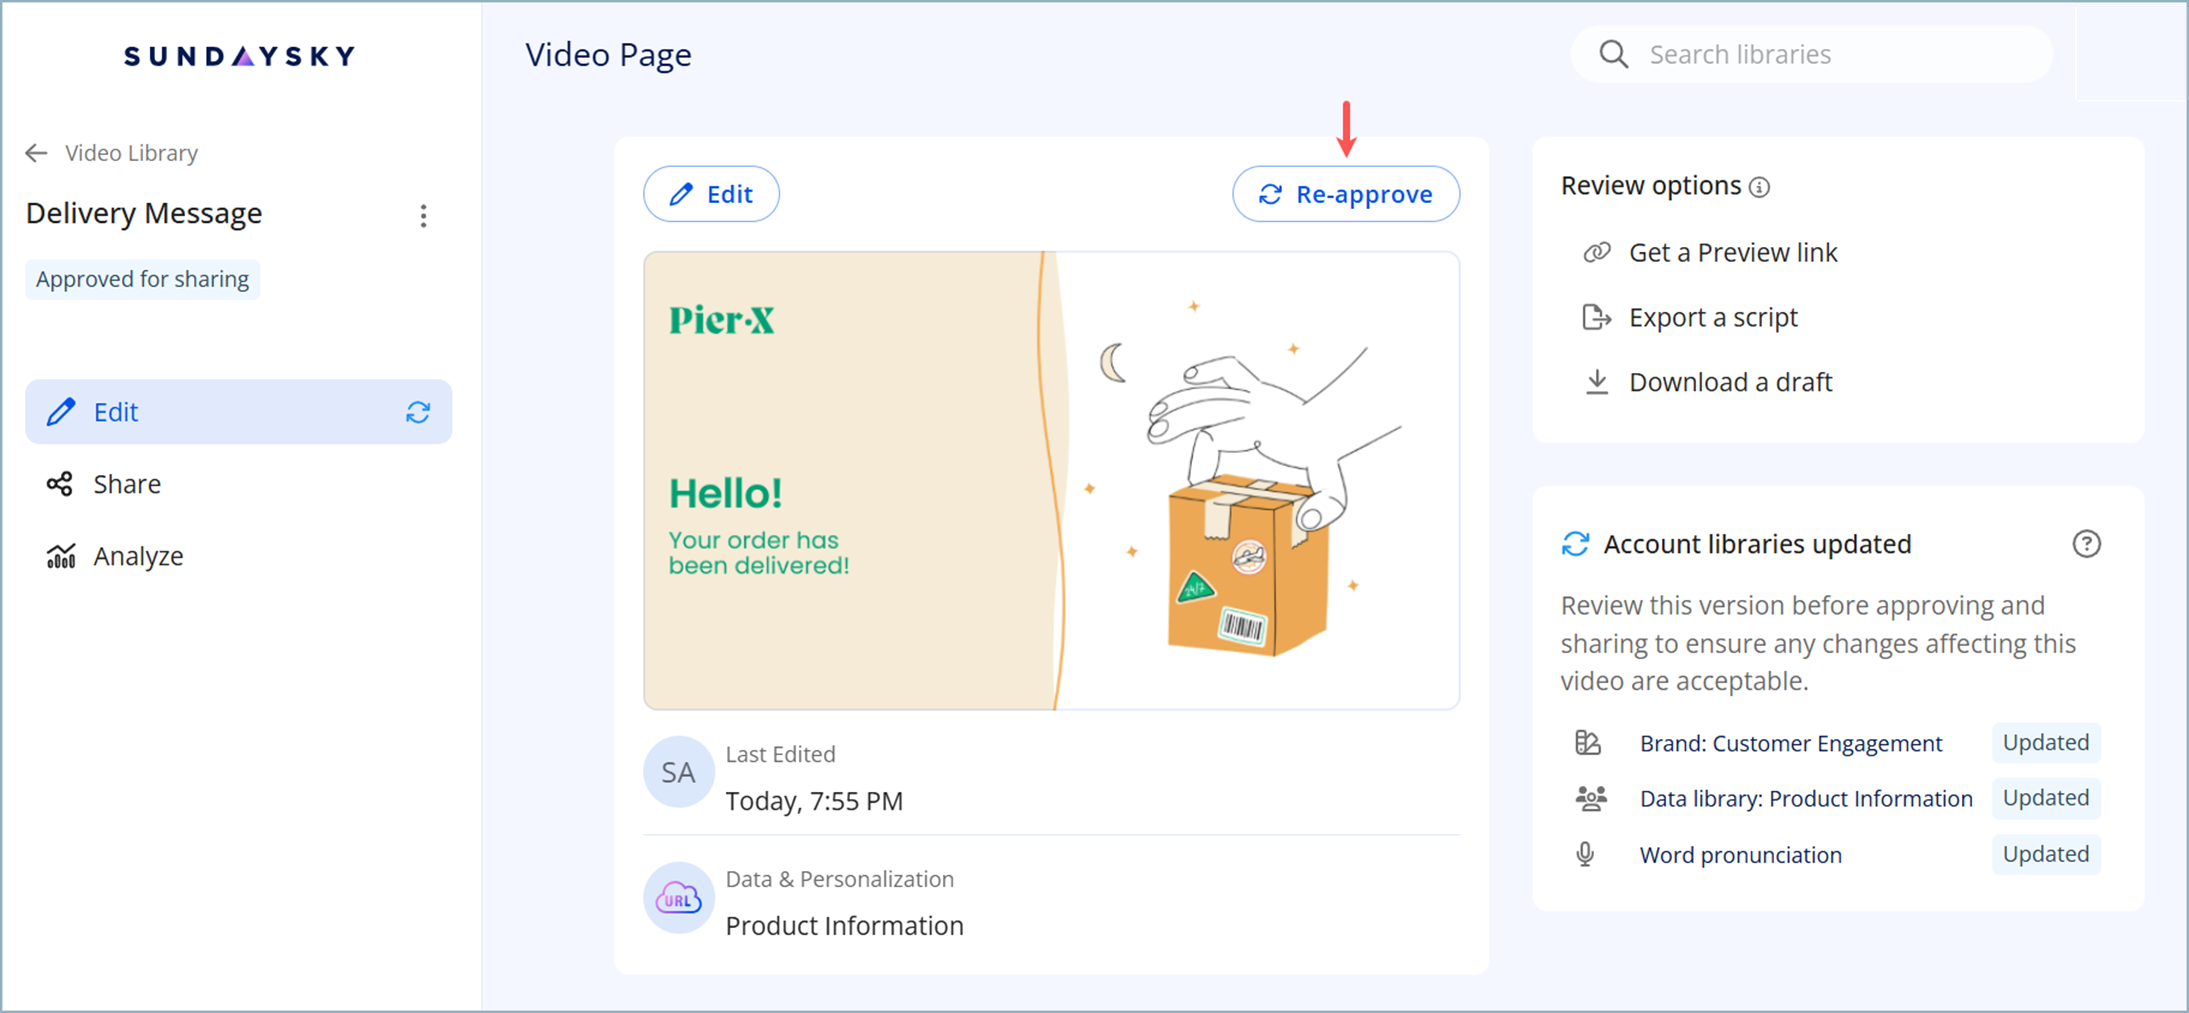Click the Pier-X video preview thumbnail
Image resolution: width=2189 pixels, height=1013 pixels.
click(1051, 480)
